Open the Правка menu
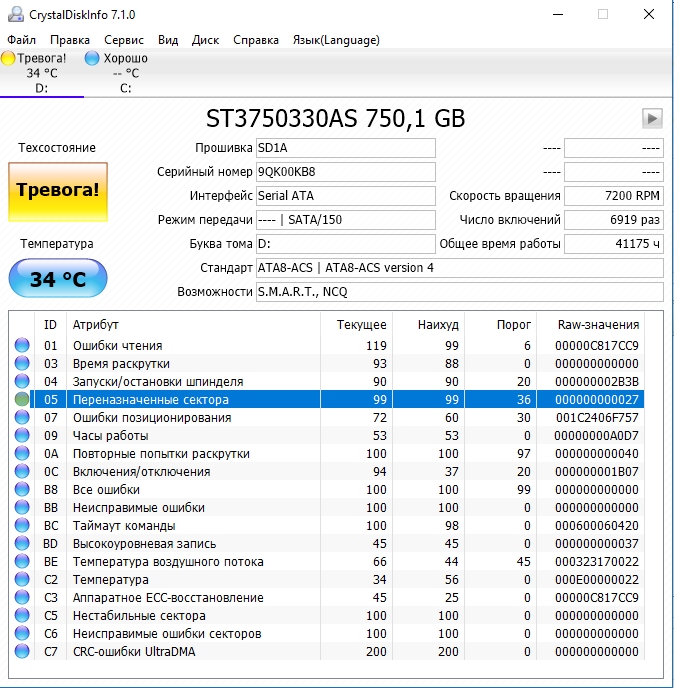The height and width of the screenshot is (688, 674). tap(70, 40)
